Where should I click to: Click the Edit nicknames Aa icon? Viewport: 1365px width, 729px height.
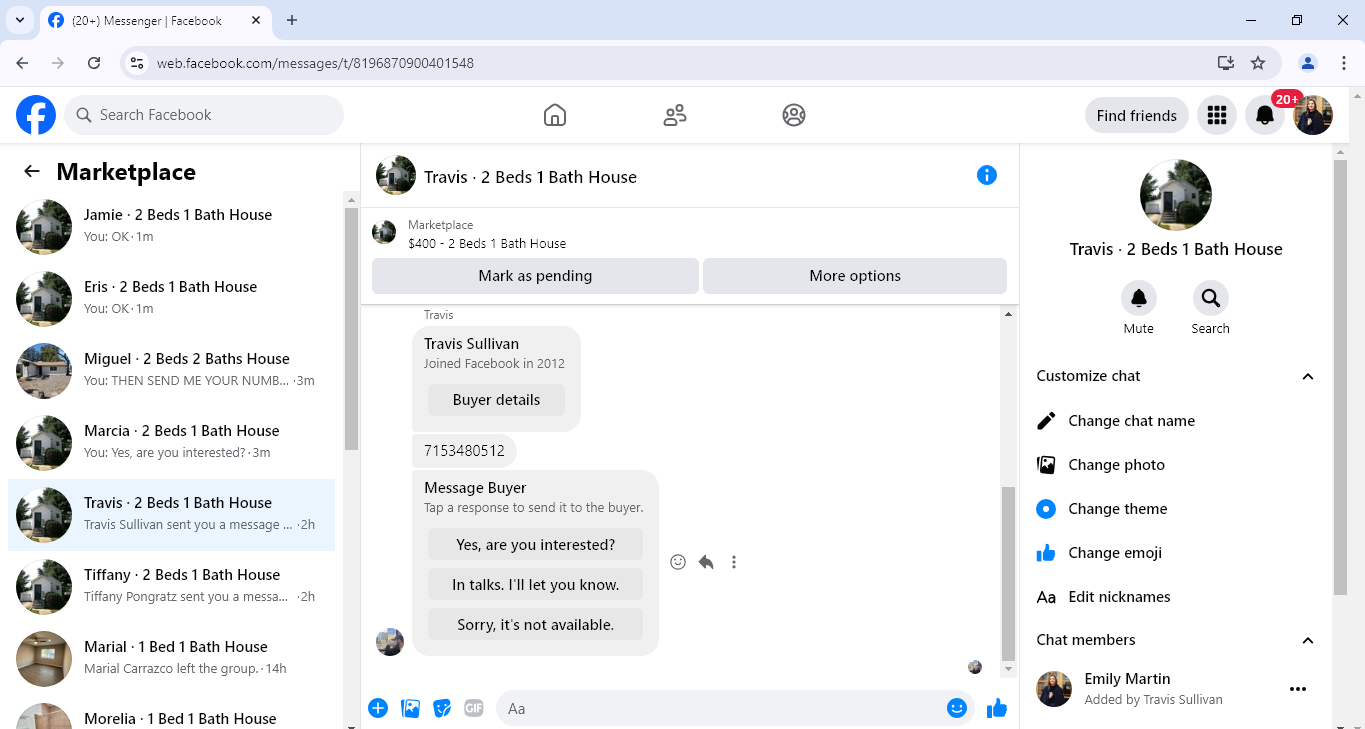[1046, 597]
